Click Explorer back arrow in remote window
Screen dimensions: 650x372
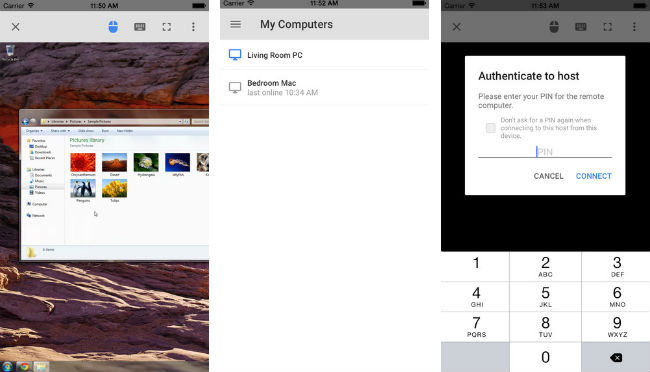coord(26,122)
